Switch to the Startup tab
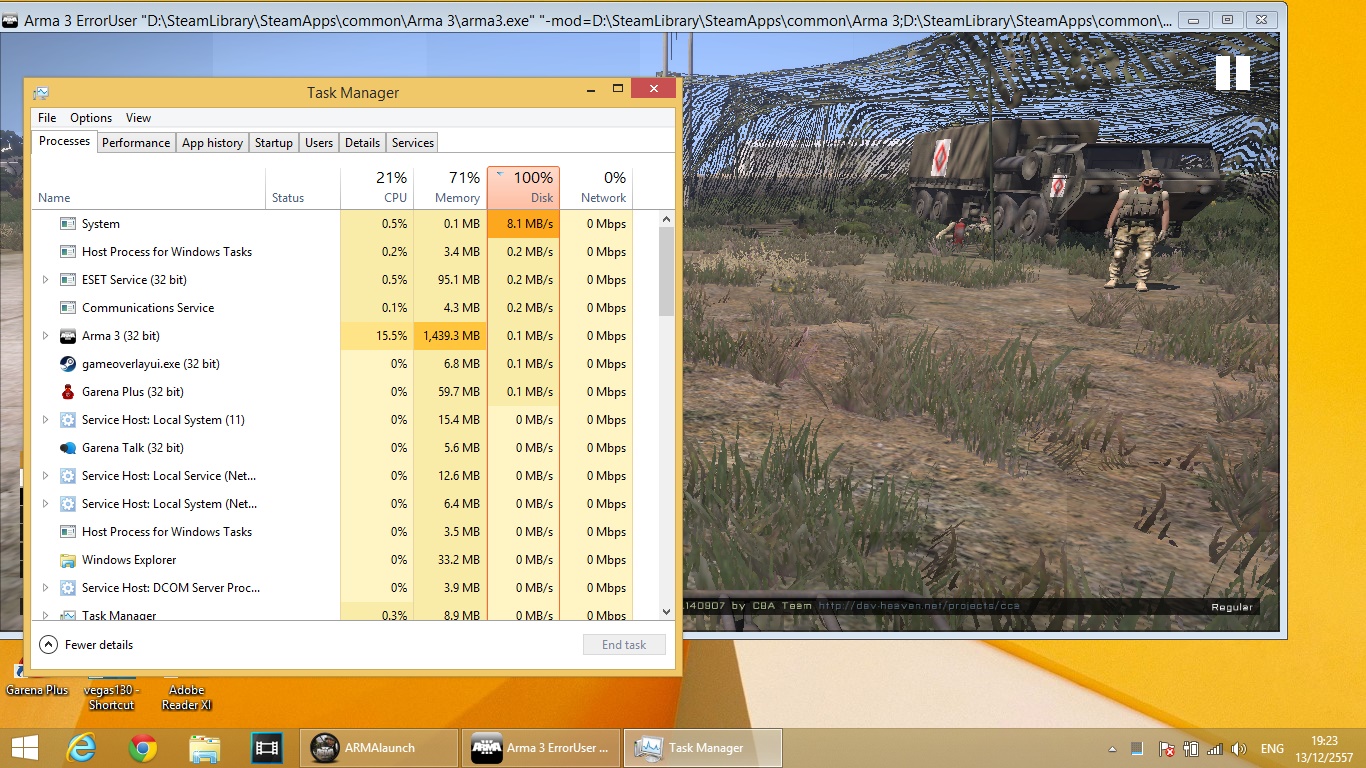Screen dimensions: 1366x768 [273, 143]
